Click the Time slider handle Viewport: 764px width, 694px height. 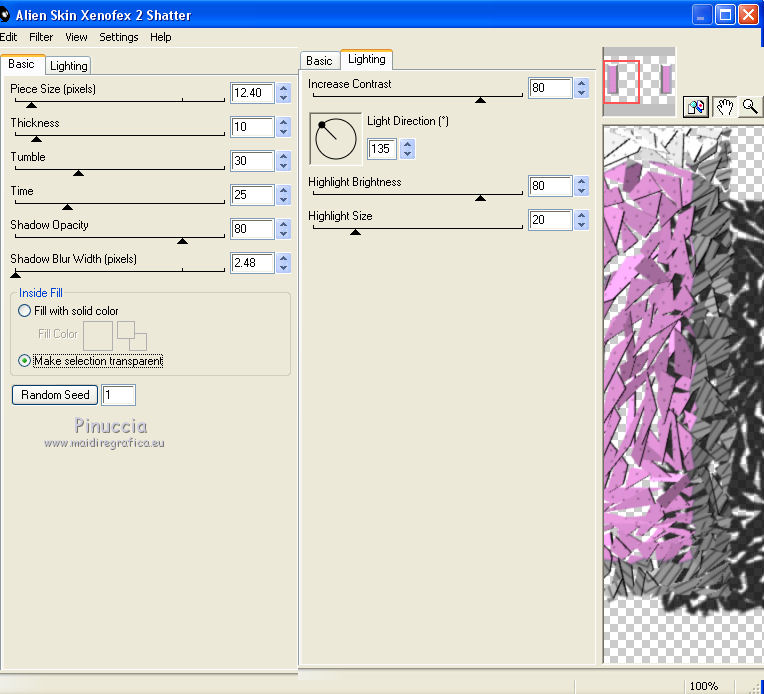tap(68, 207)
